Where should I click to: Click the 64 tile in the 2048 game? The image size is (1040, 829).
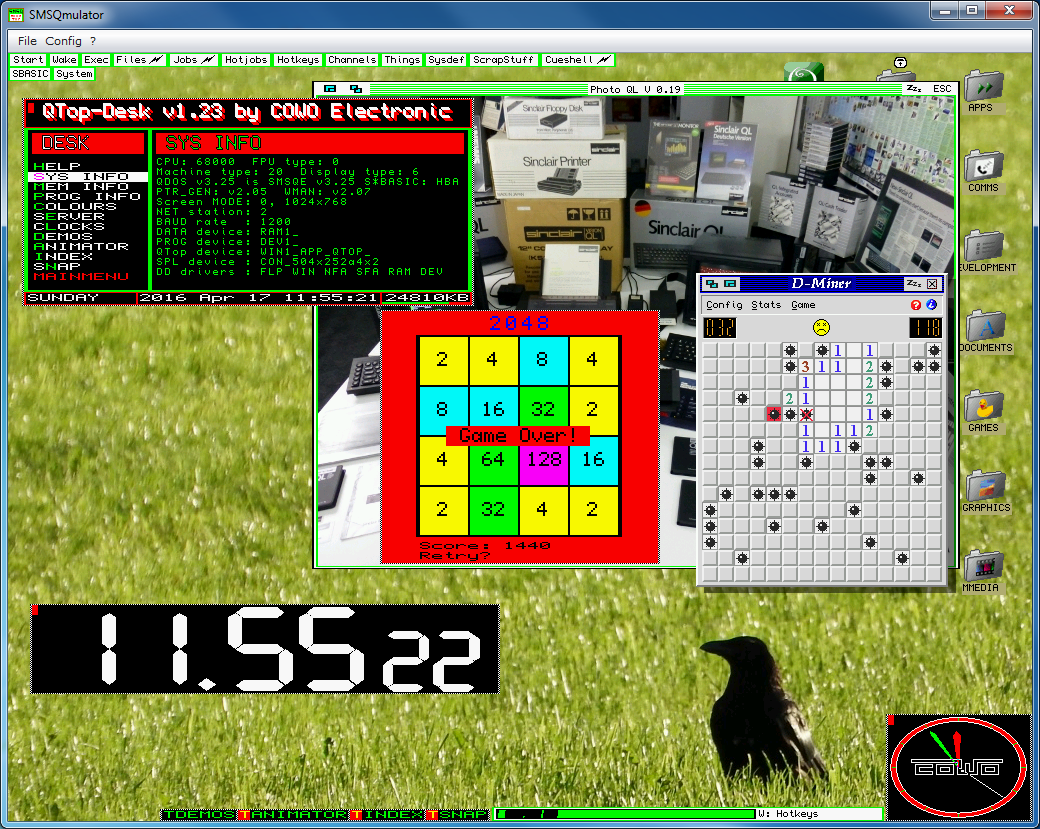click(x=493, y=460)
